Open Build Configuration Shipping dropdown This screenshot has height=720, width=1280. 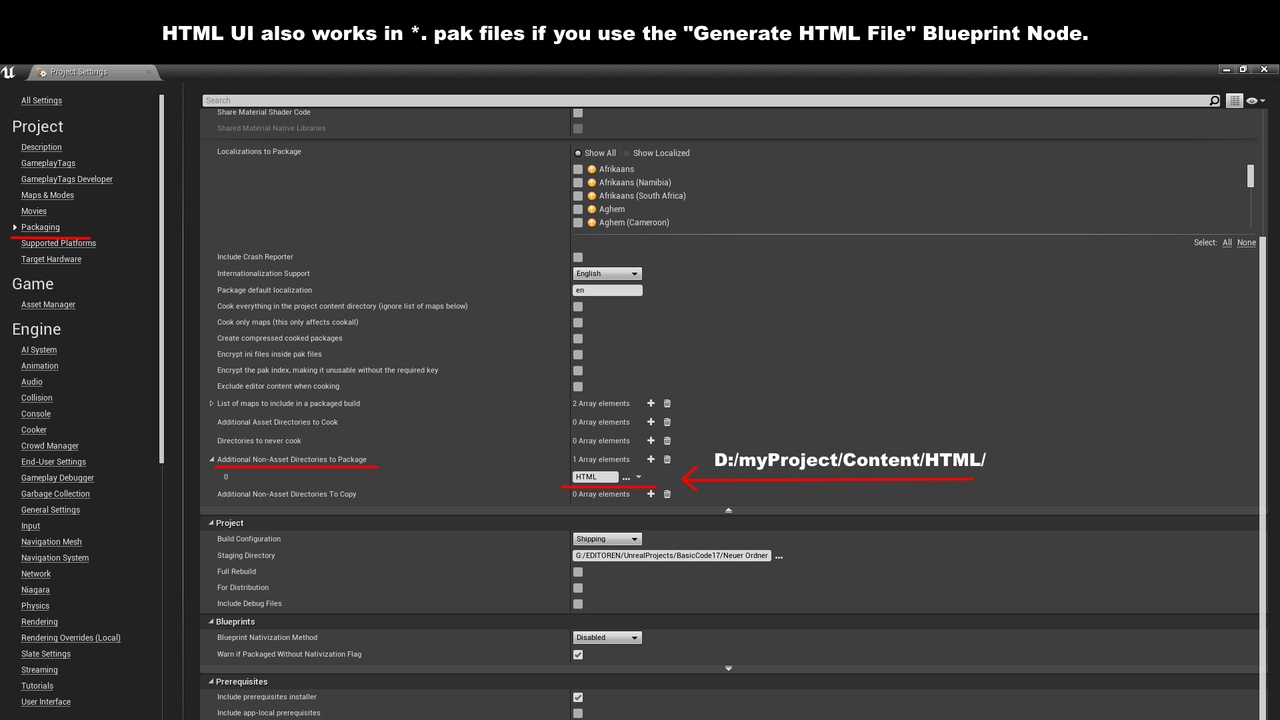[x=607, y=540]
